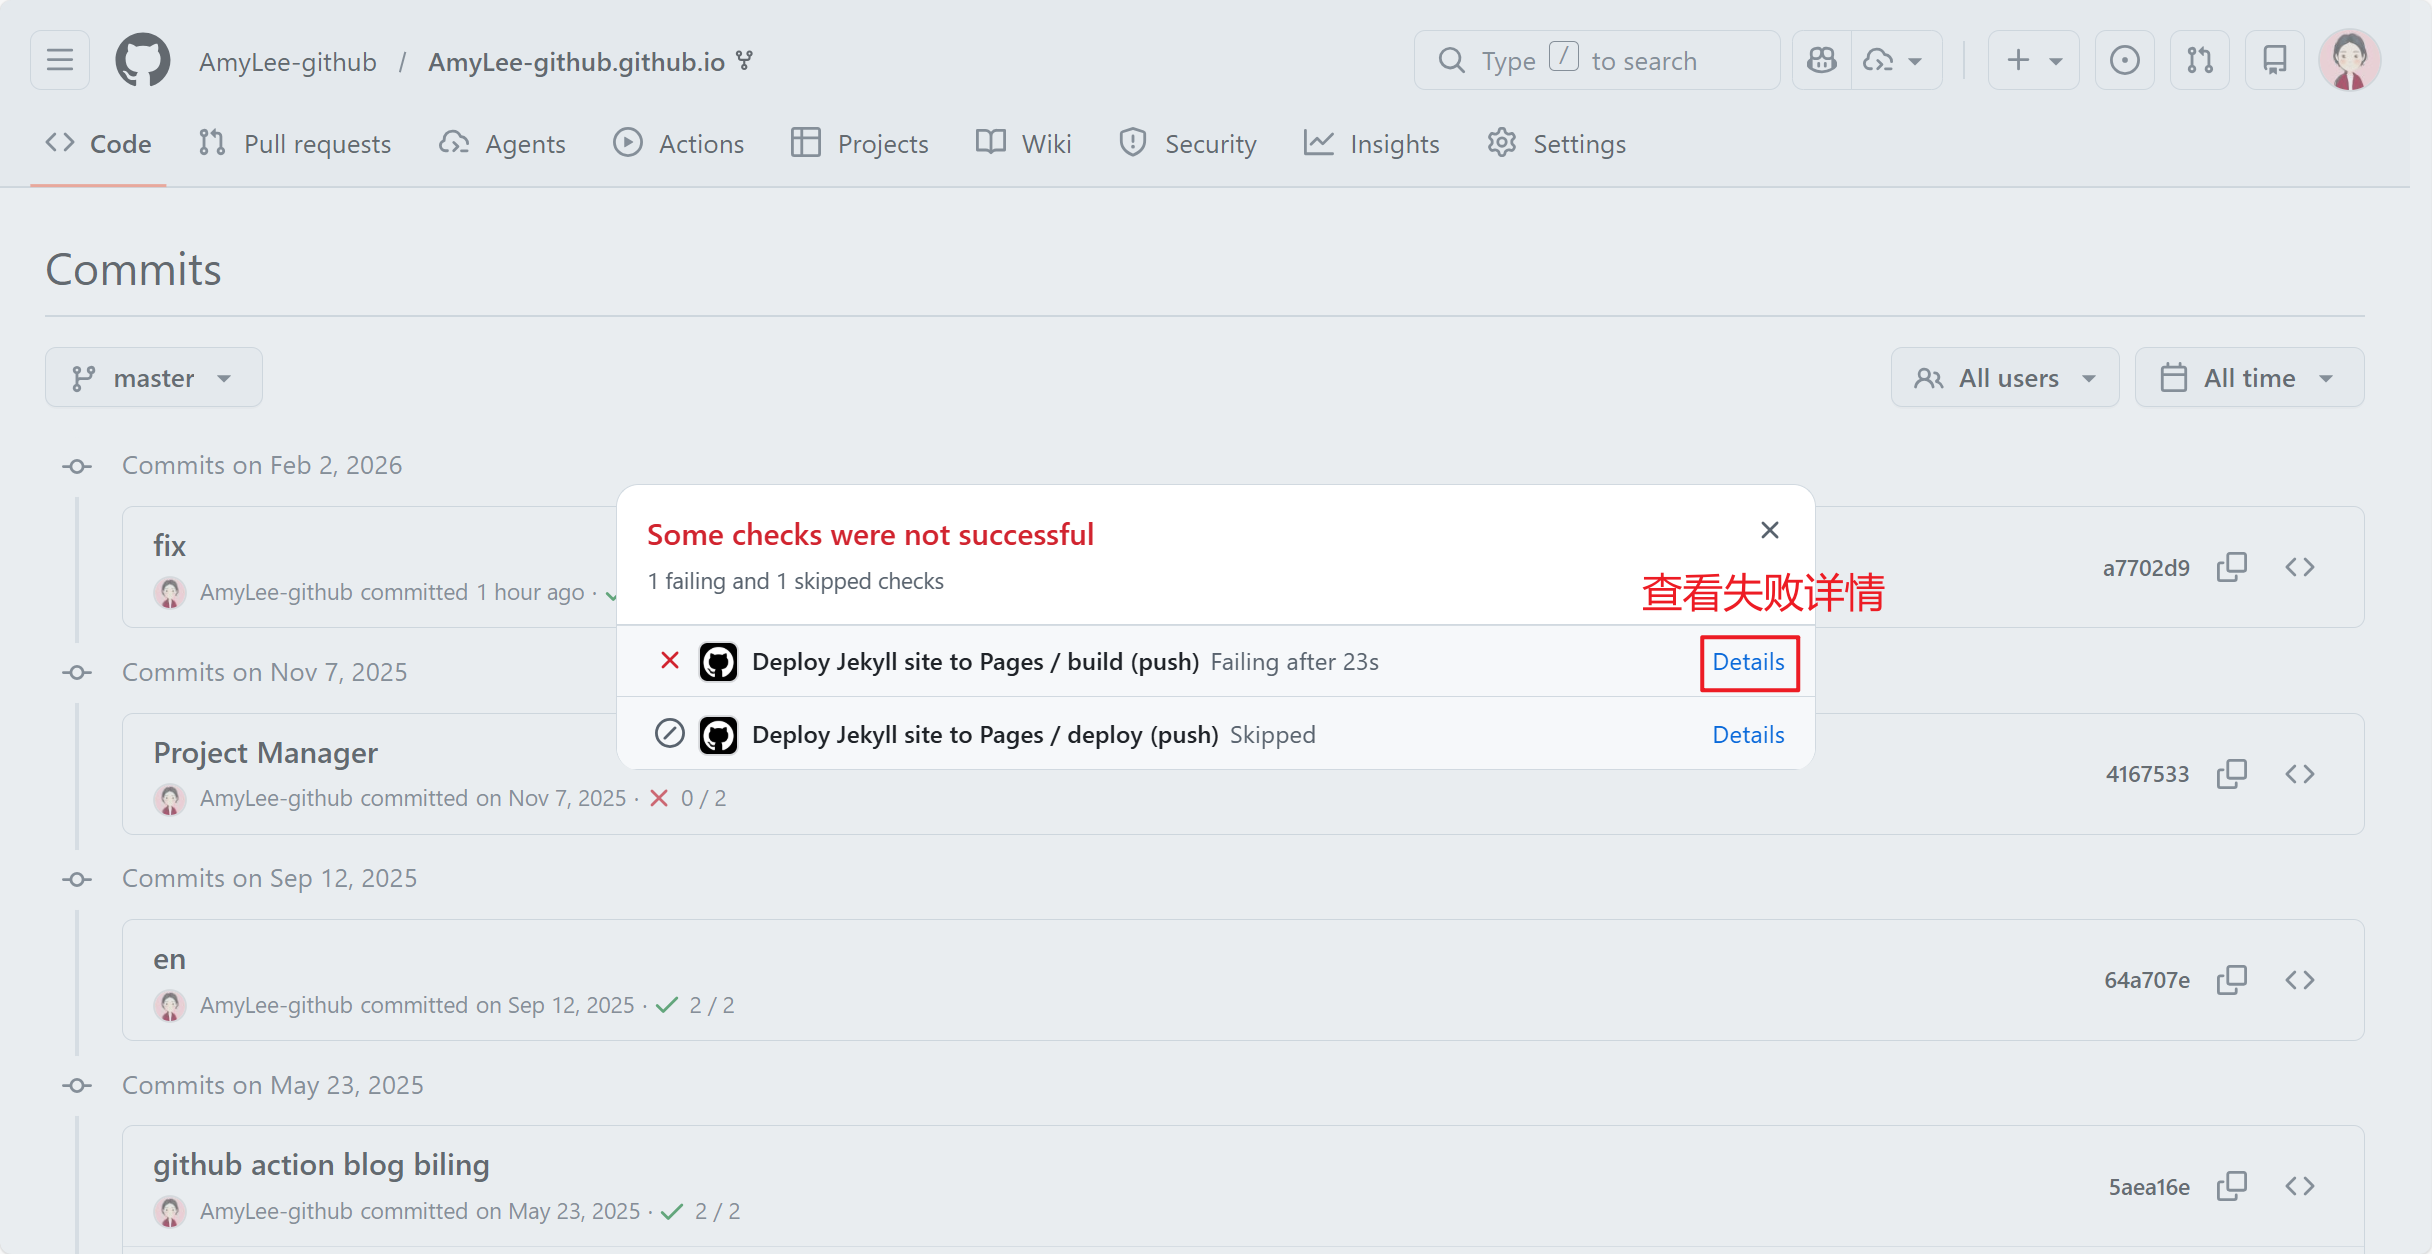This screenshot has width=2432, height=1254.
Task: Open Copilot chat icon in header
Action: click(x=1822, y=61)
